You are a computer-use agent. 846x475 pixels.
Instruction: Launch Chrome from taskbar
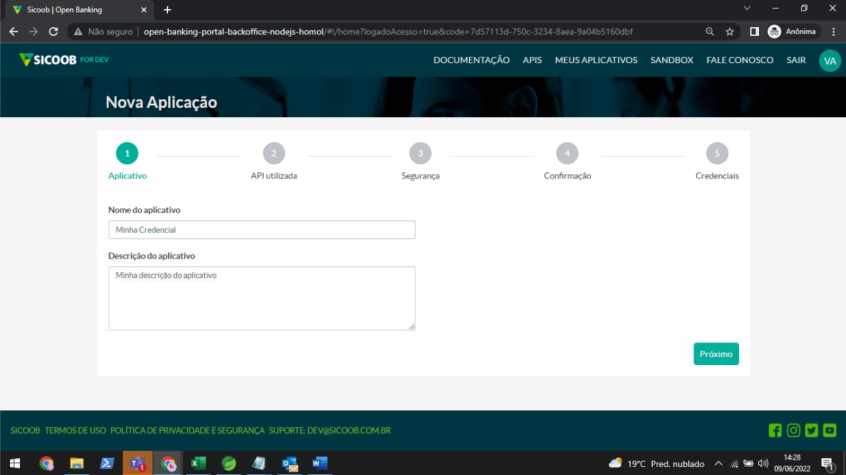[x=46, y=463]
